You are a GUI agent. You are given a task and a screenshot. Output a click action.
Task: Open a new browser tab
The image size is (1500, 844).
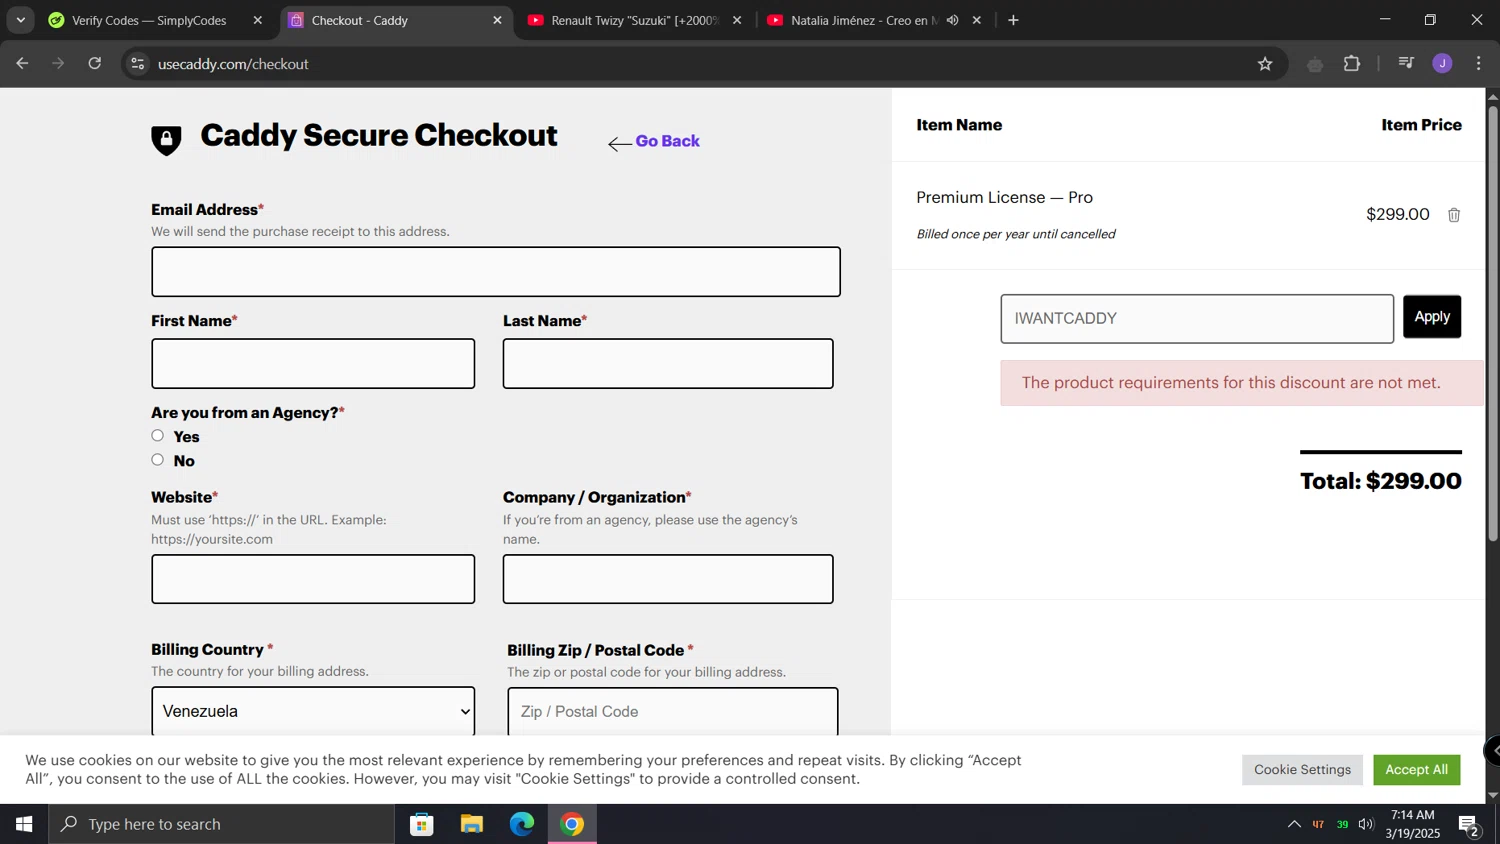[x=1013, y=20]
